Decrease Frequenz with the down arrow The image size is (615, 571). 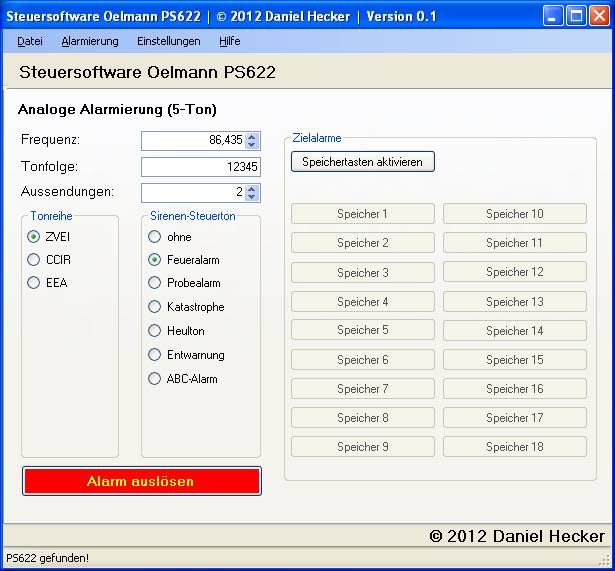click(252, 145)
